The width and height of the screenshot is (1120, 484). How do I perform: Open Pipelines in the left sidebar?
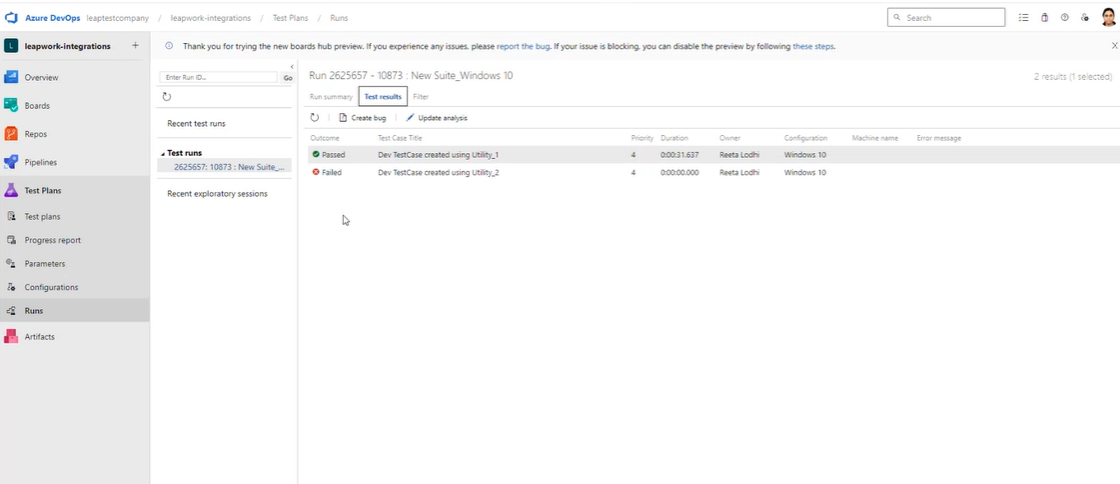[x=40, y=162]
